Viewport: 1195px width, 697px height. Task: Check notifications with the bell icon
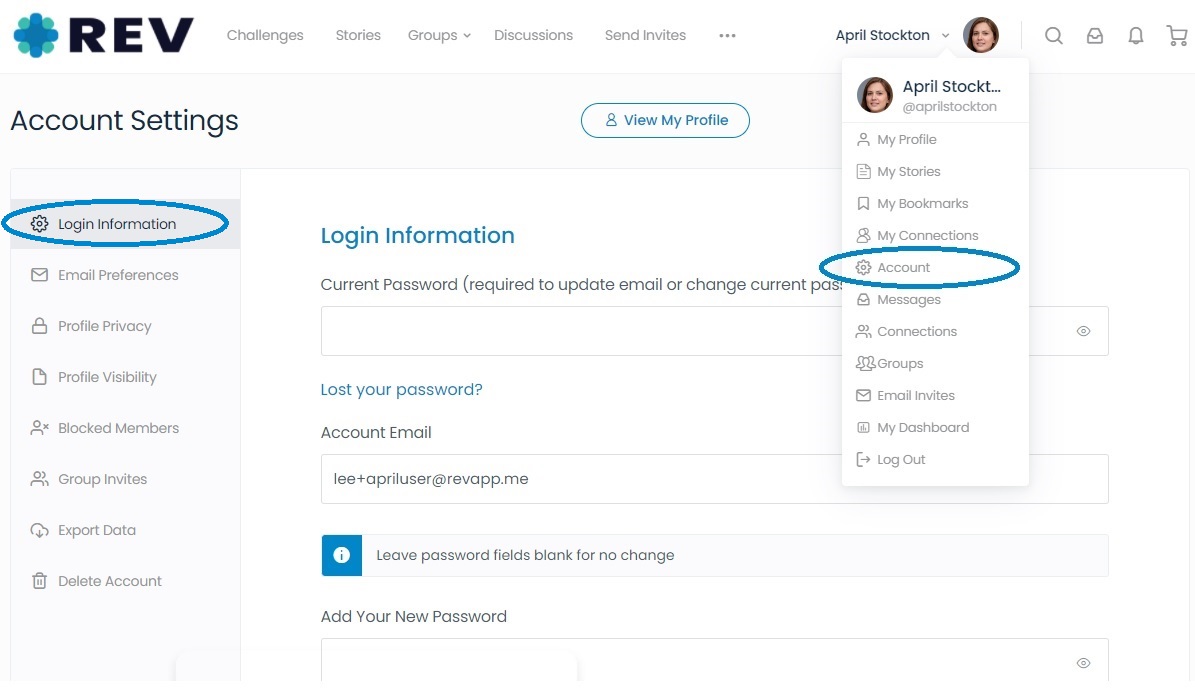[x=1135, y=35]
